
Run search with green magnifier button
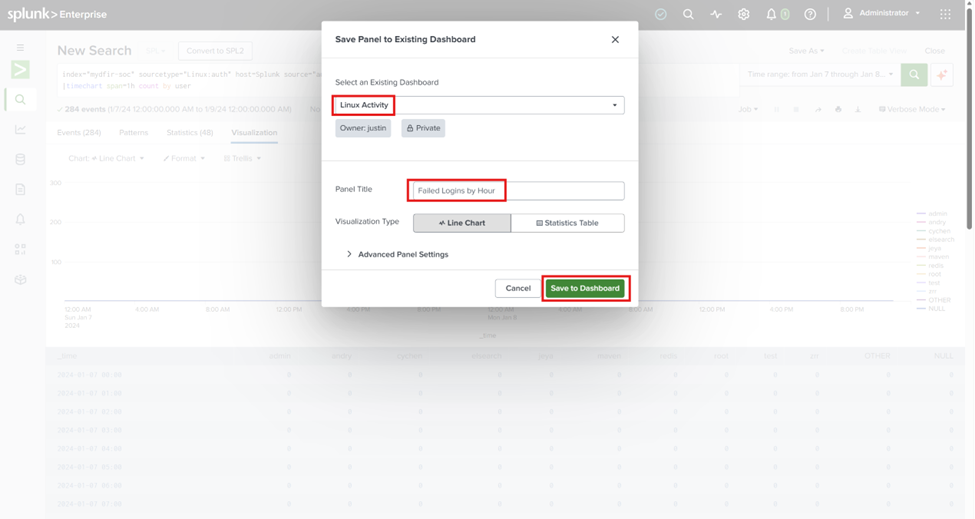(914, 75)
